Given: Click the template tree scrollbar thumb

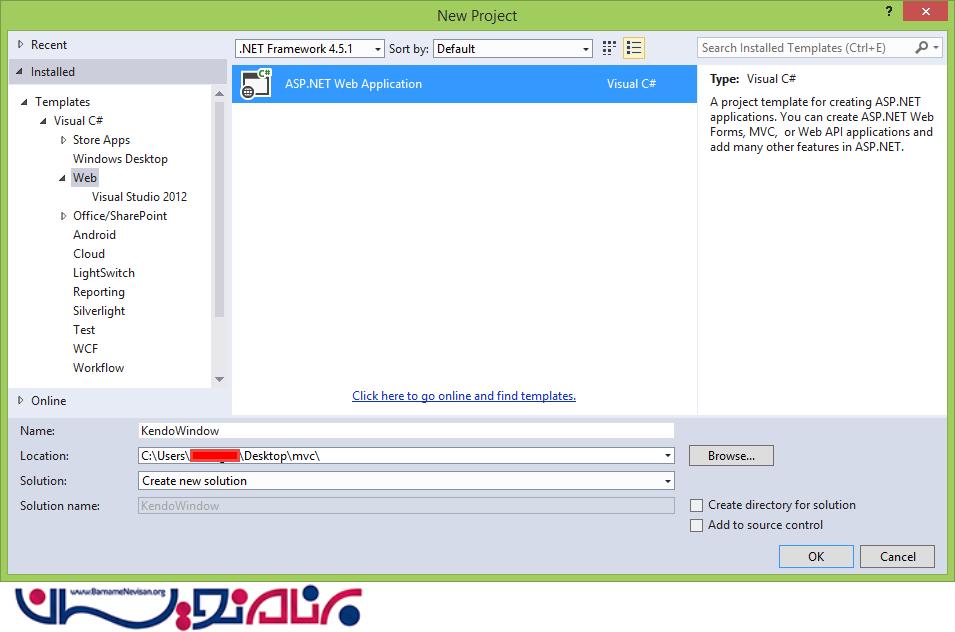Looking at the screenshot, I should [219, 209].
